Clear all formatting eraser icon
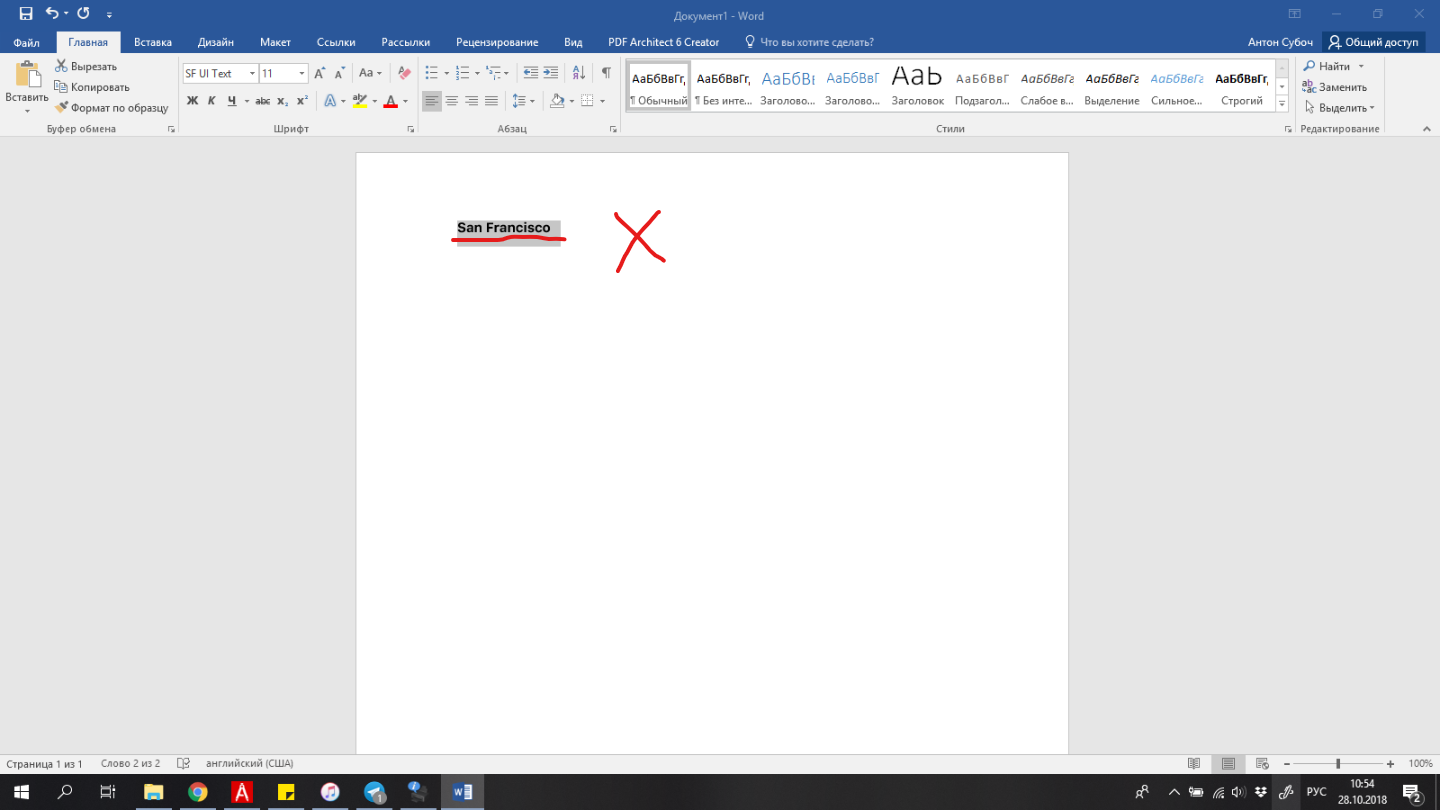This screenshot has height=810, width=1440. (404, 73)
